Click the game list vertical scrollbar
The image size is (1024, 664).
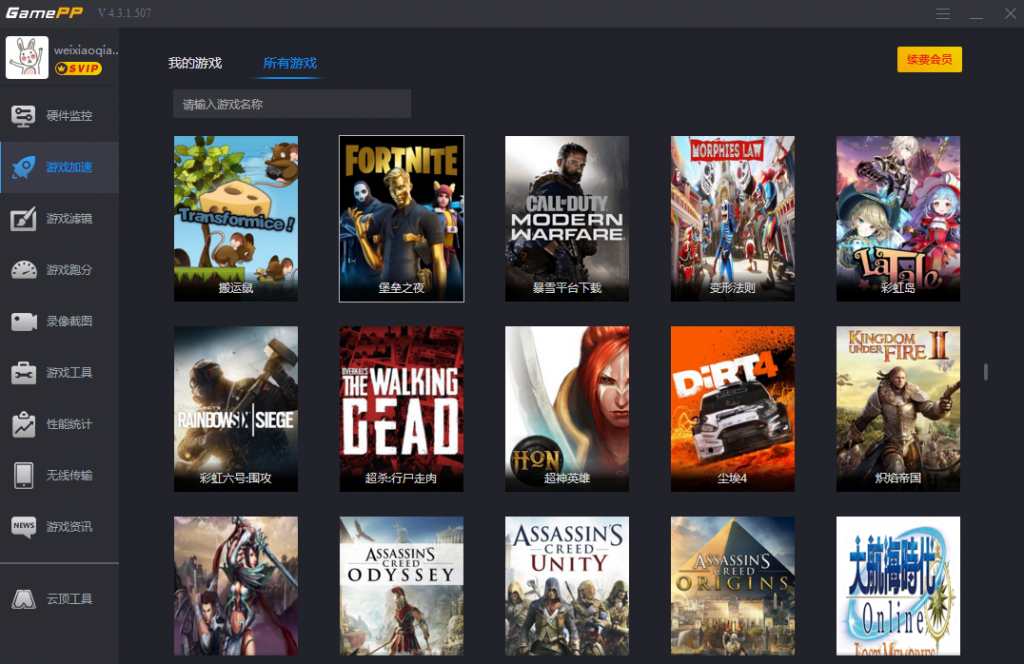[985, 372]
